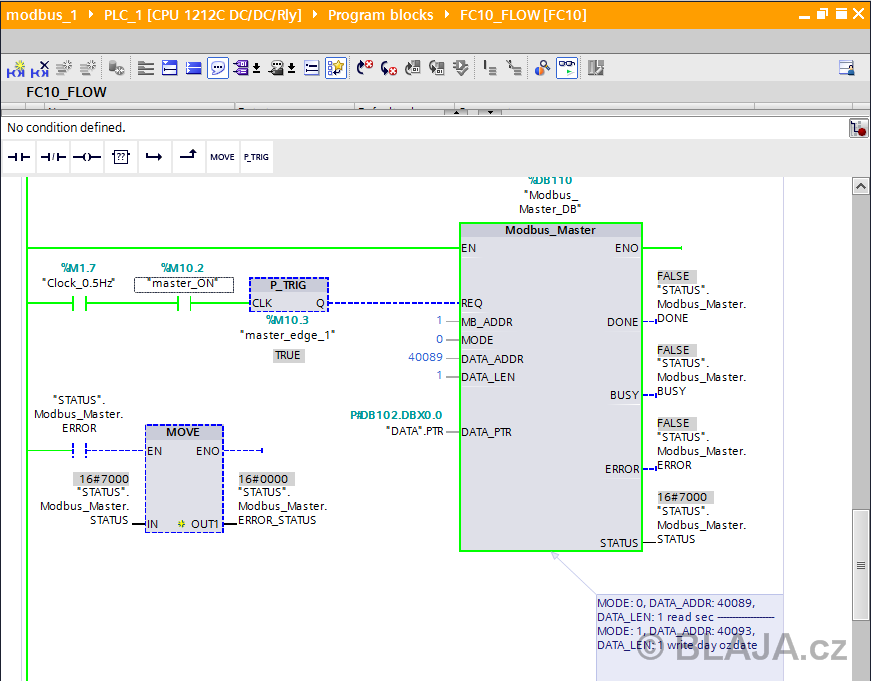Toggle free-form comments speech bubble icon
Image resolution: width=871 pixels, height=681 pixels.
click(x=218, y=68)
